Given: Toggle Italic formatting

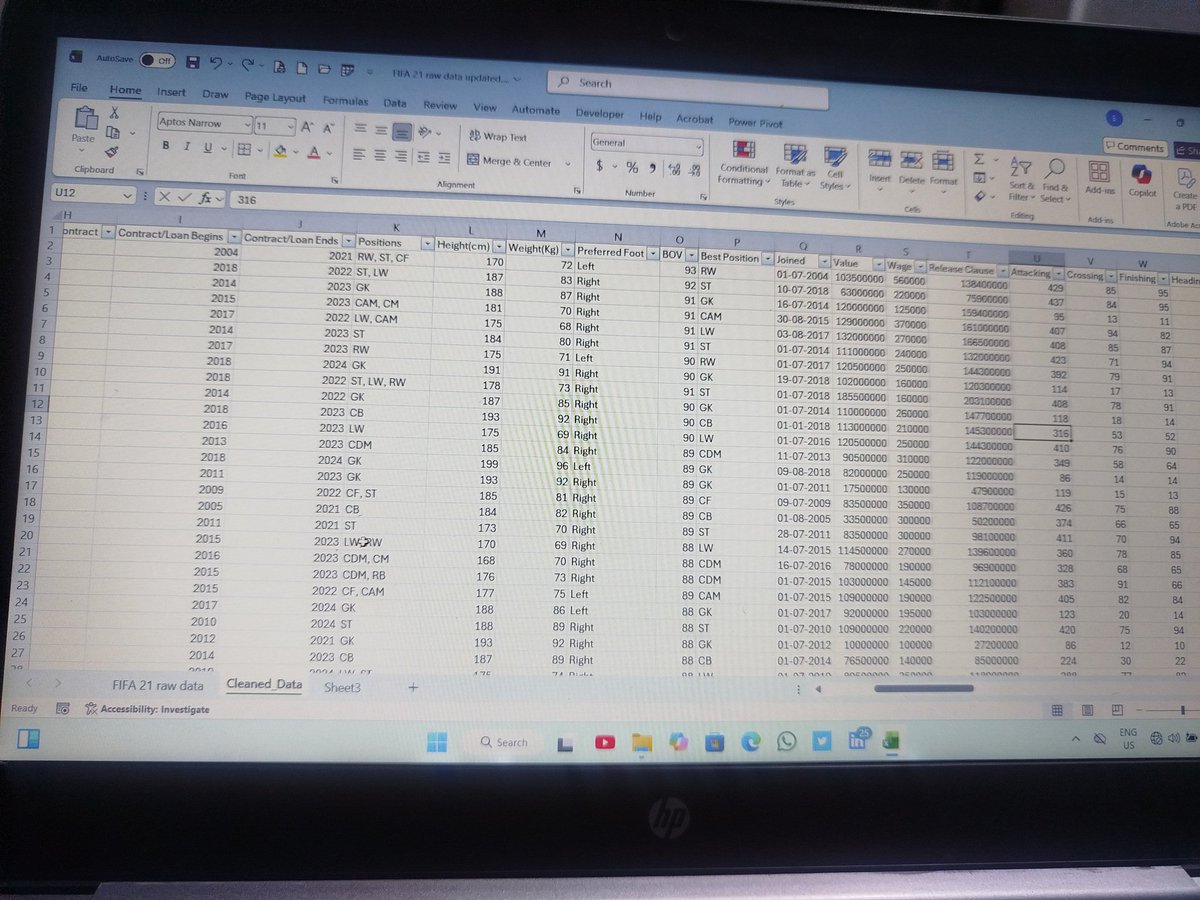Looking at the screenshot, I should tap(186, 148).
